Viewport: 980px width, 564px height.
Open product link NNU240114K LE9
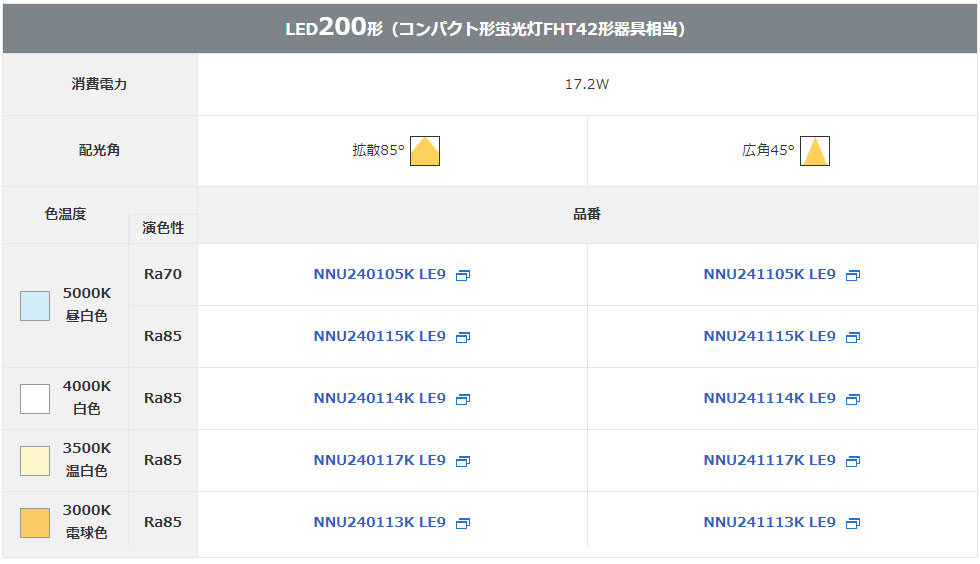pos(379,398)
